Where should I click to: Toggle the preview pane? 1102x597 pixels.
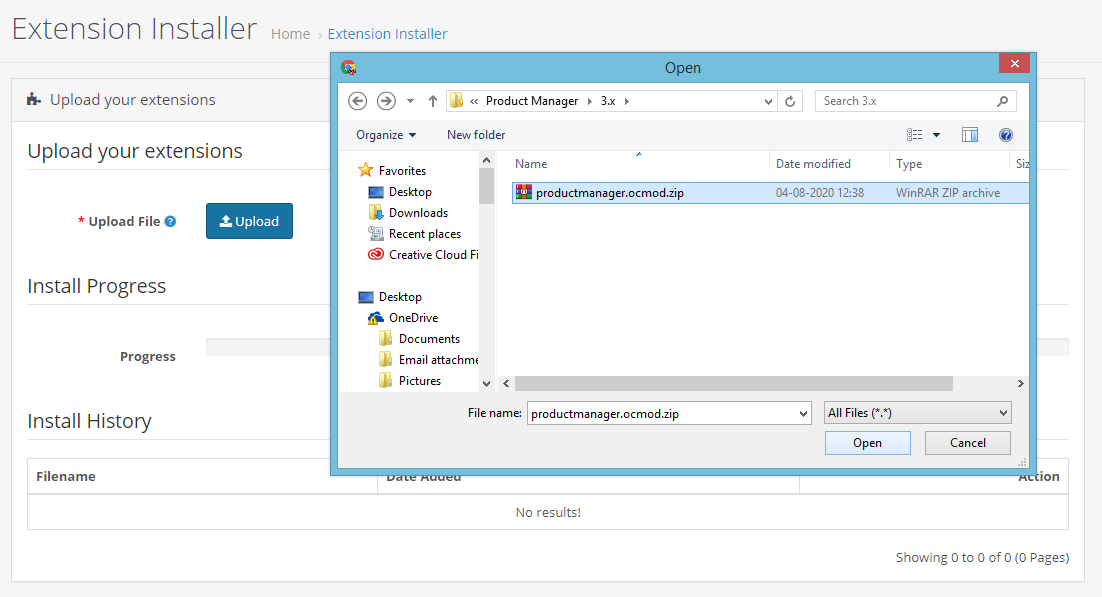coord(970,135)
